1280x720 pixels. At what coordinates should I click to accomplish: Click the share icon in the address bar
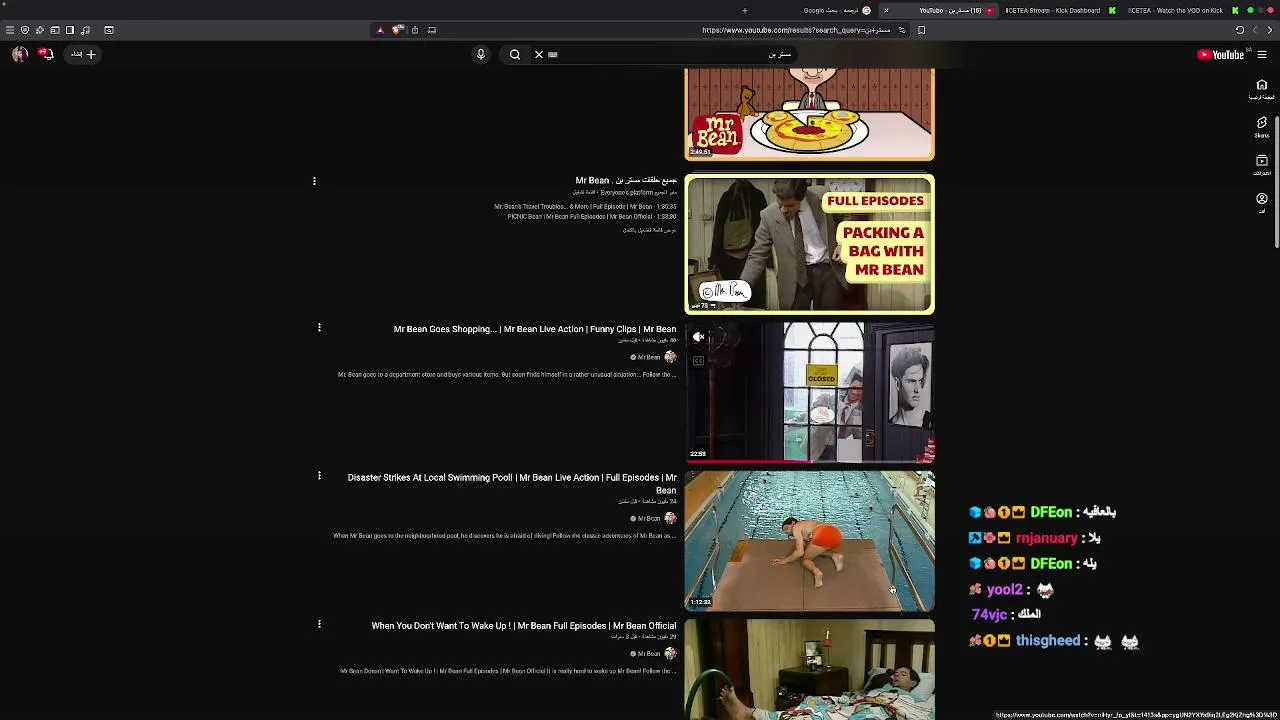(x=415, y=30)
